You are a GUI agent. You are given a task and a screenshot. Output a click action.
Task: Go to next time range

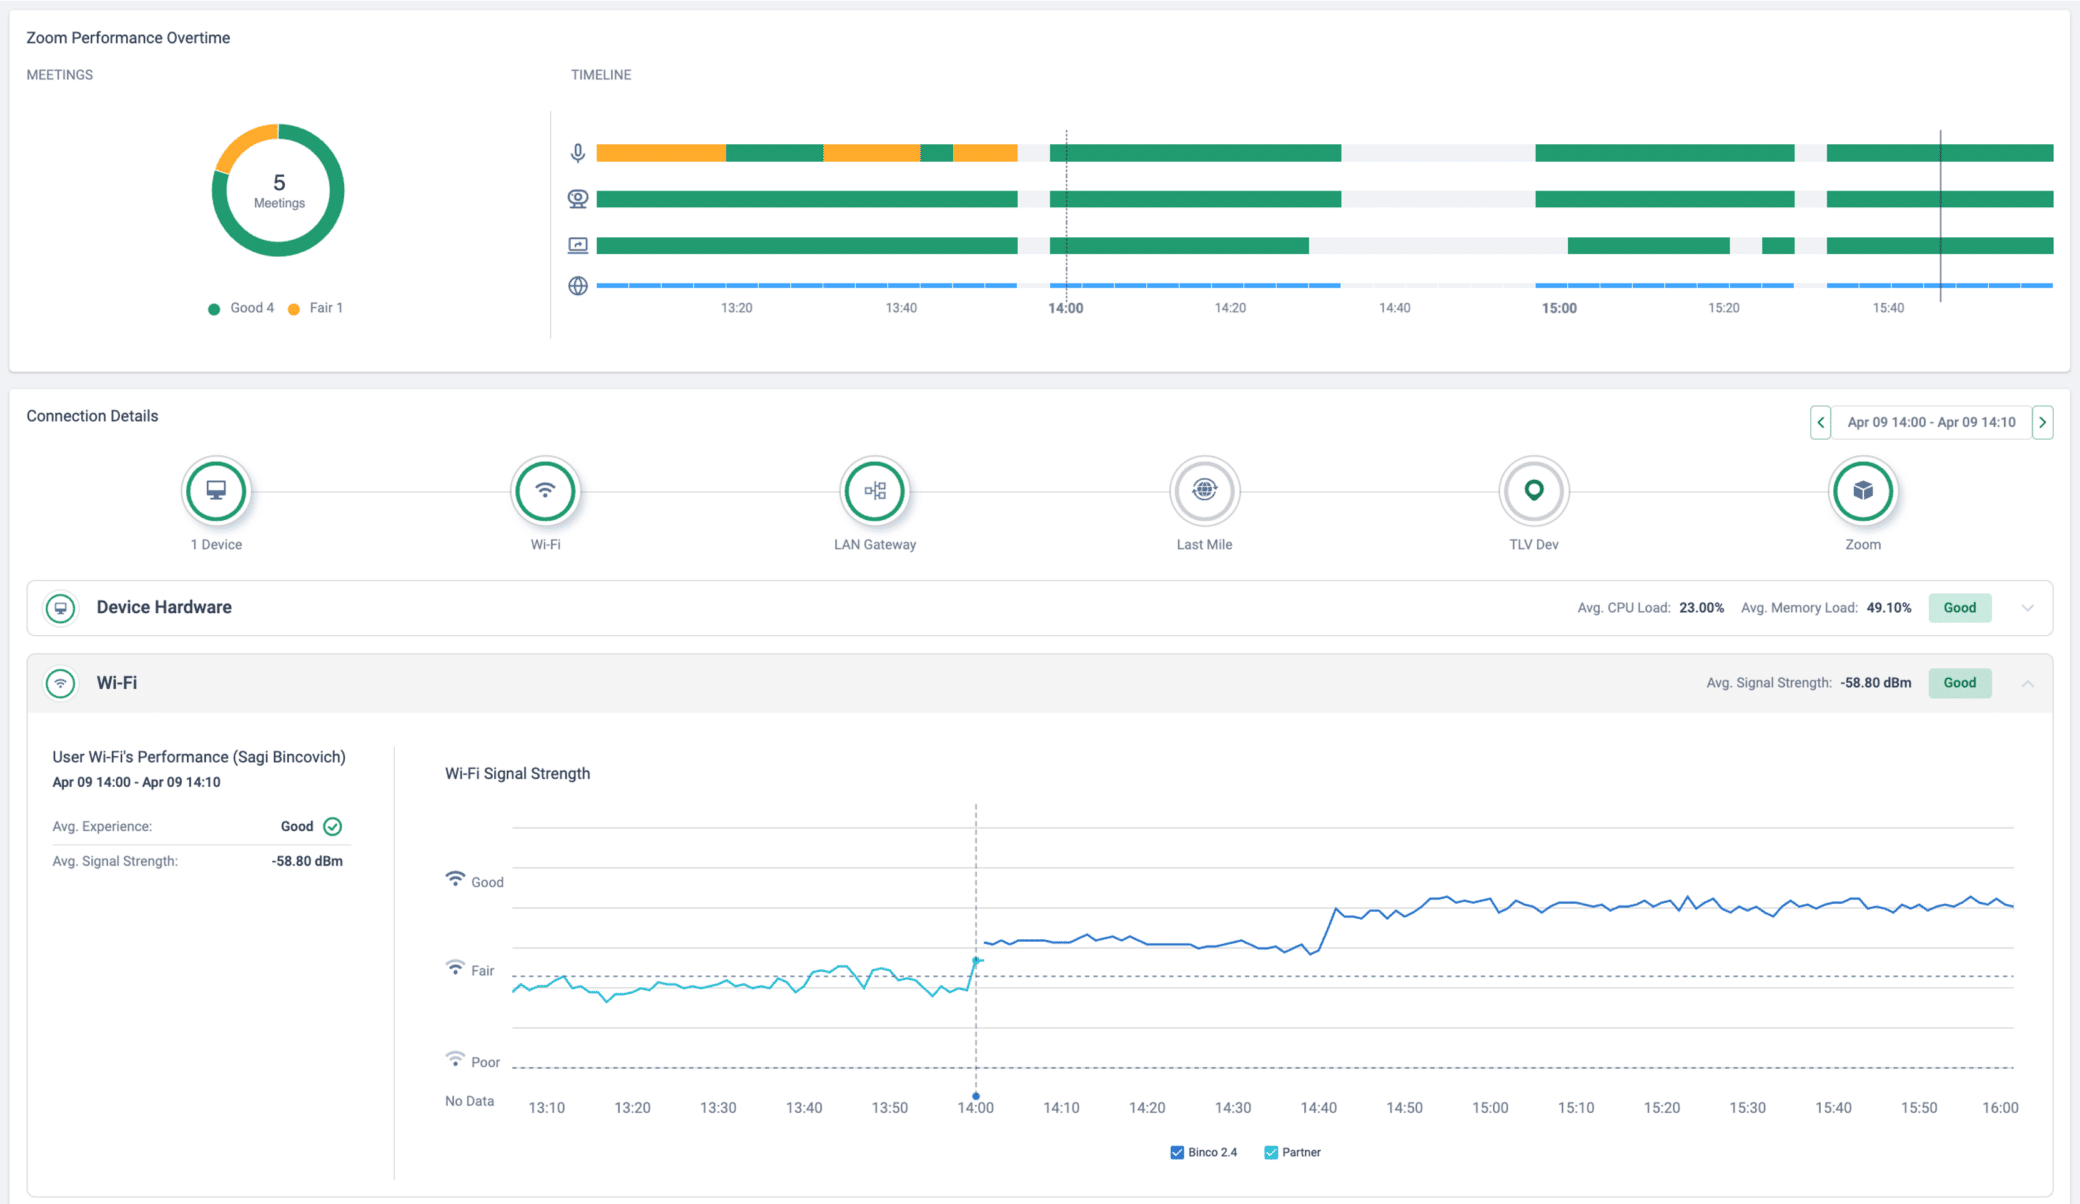pyautogui.click(x=2042, y=422)
